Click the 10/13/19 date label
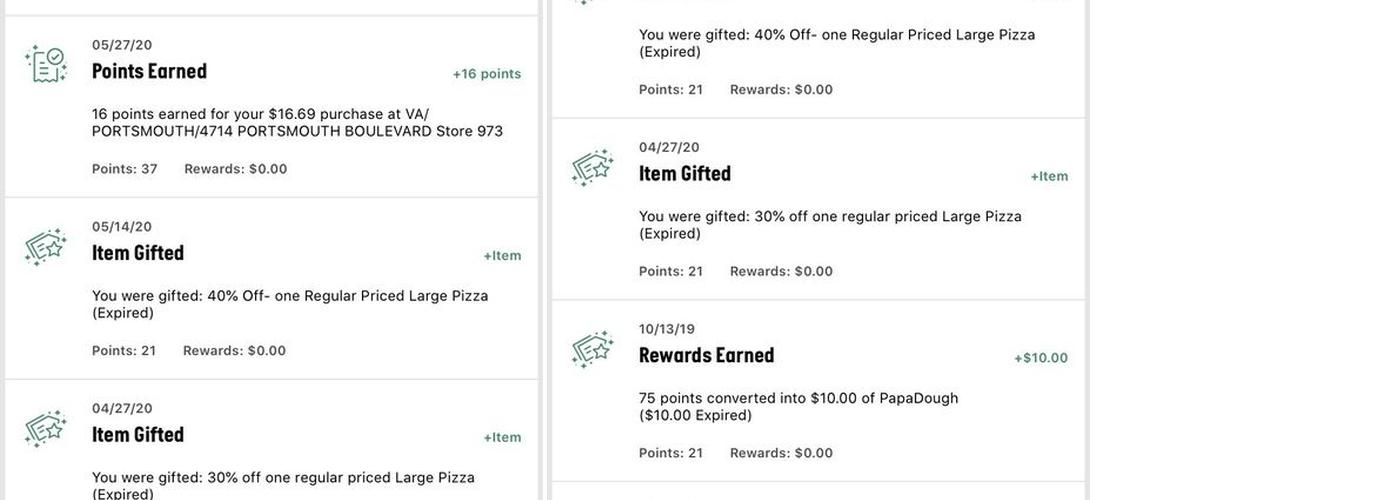The image size is (1400, 500). point(667,329)
